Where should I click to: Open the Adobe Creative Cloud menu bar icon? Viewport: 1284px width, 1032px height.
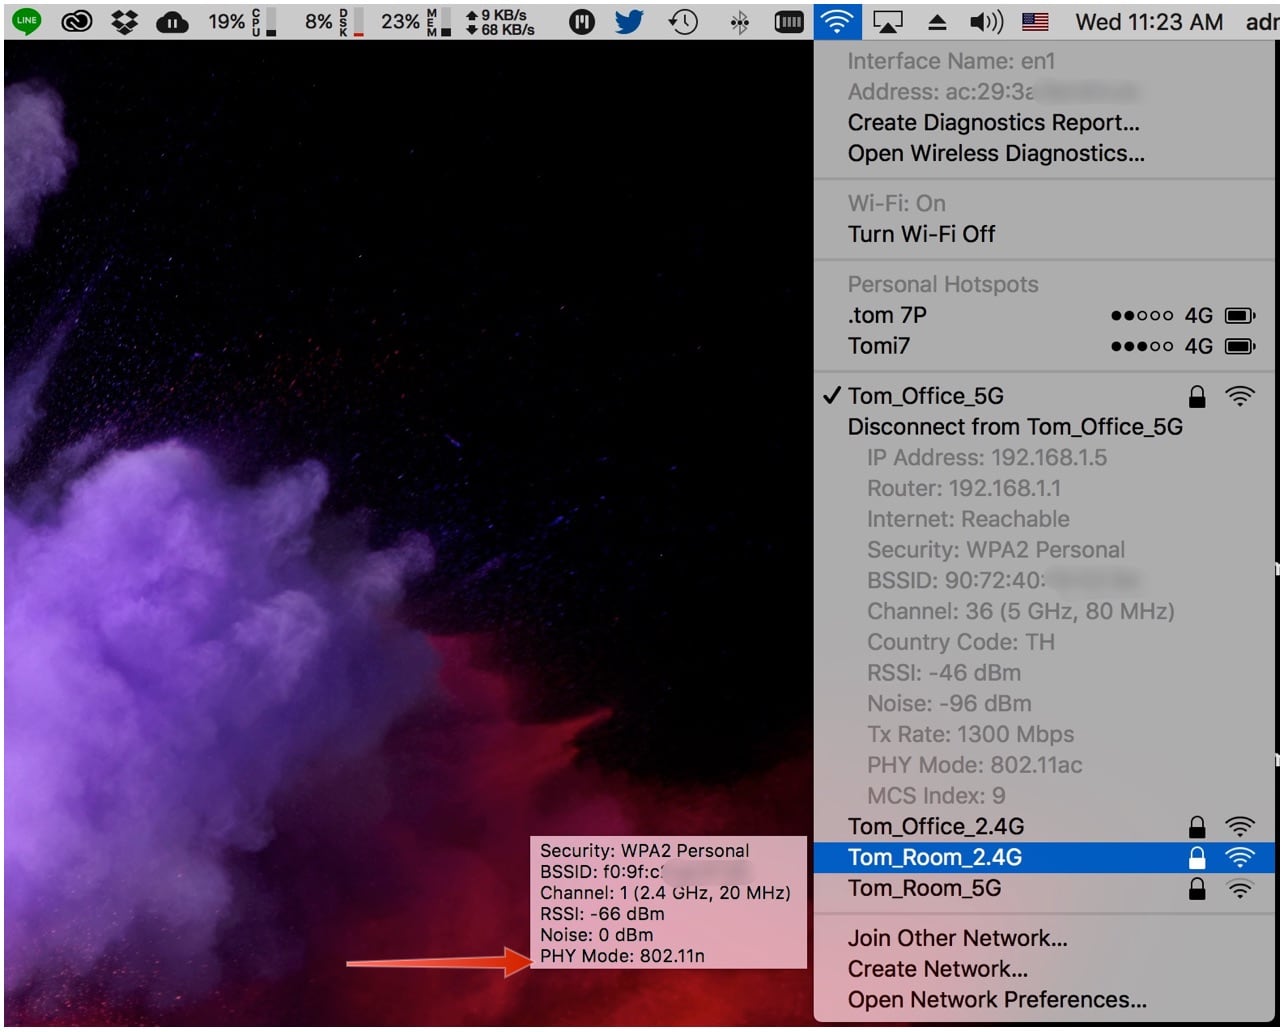click(x=76, y=20)
